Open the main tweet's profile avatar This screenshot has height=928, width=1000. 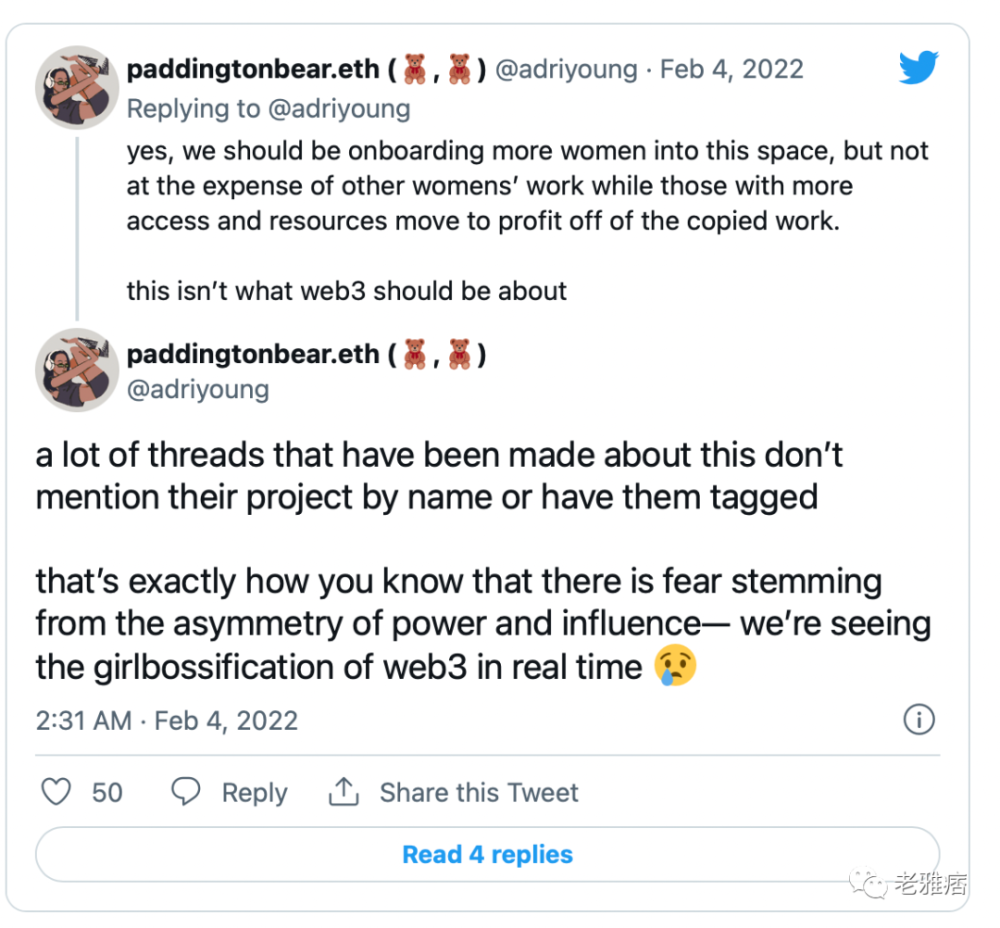(77, 370)
